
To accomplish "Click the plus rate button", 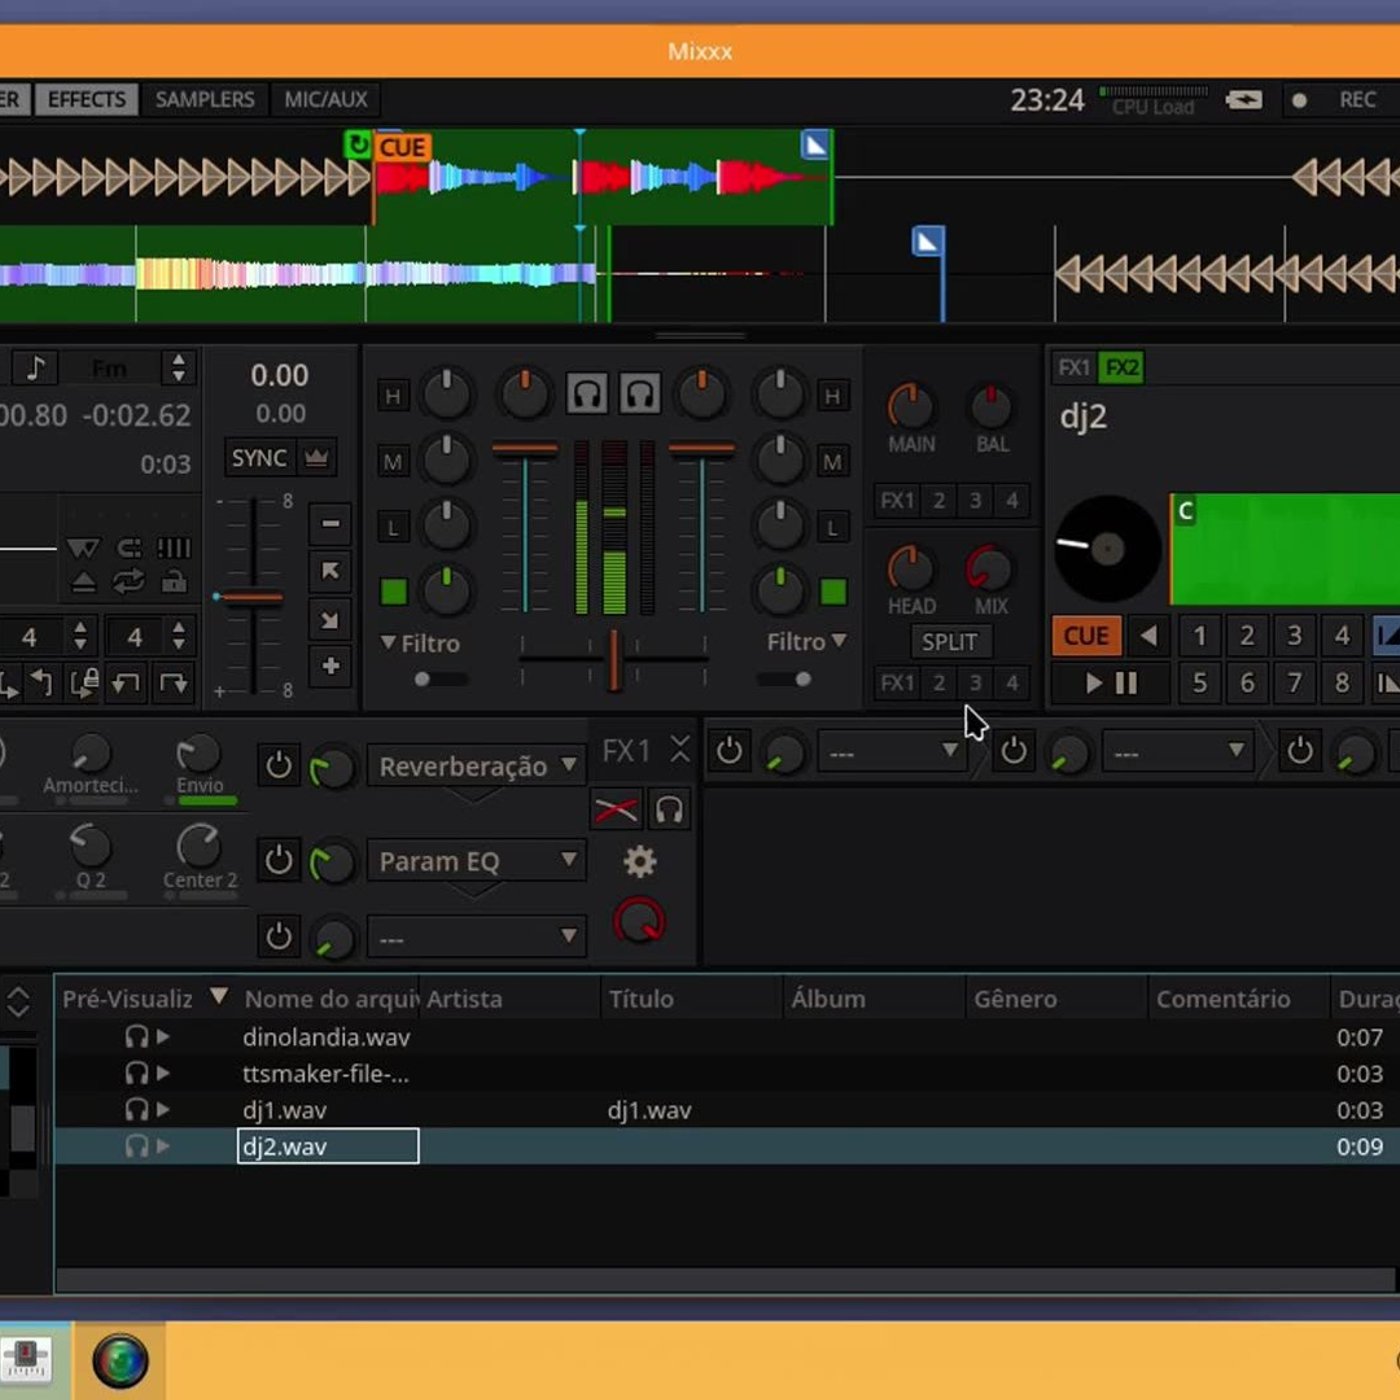I will coord(330,666).
